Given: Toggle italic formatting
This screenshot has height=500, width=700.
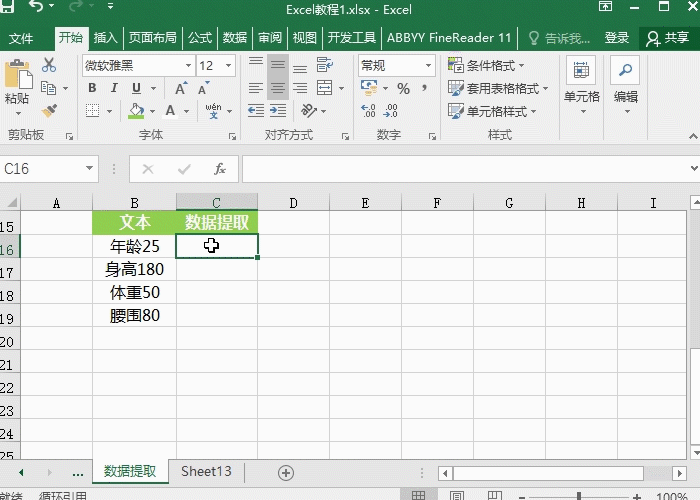Looking at the screenshot, I should [x=112, y=88].
